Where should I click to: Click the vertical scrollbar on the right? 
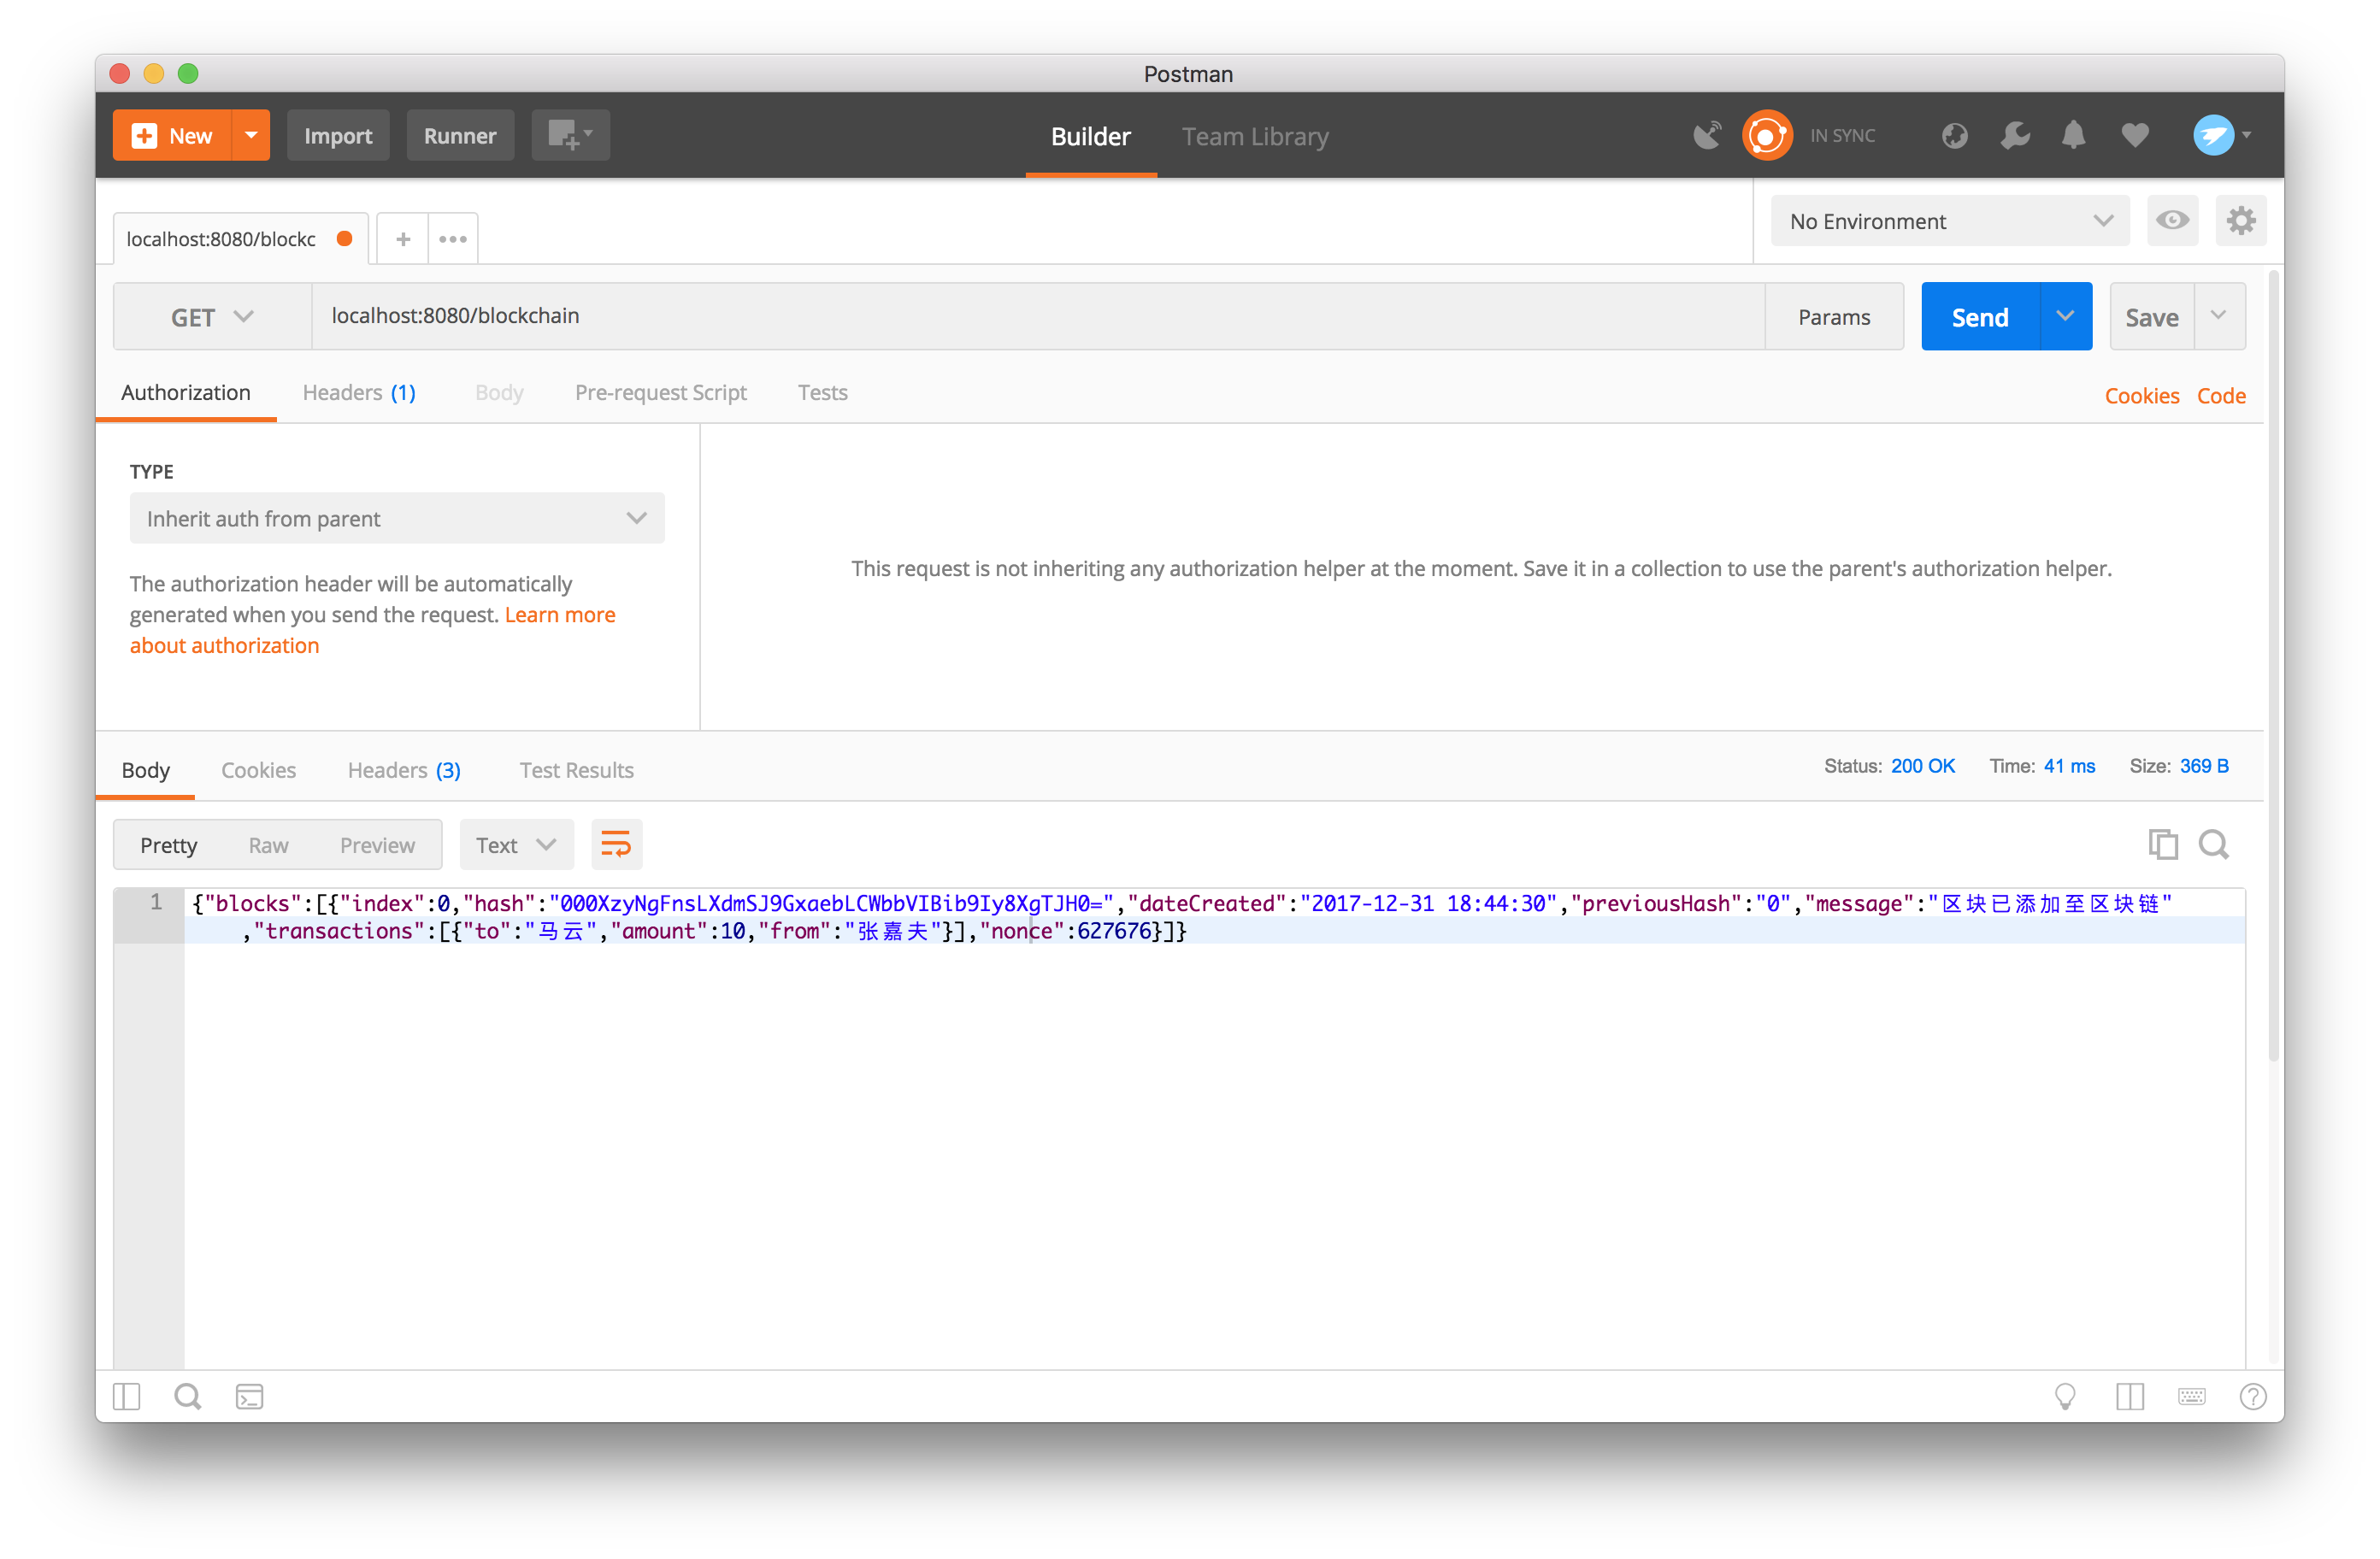(x=2273, y=665)
